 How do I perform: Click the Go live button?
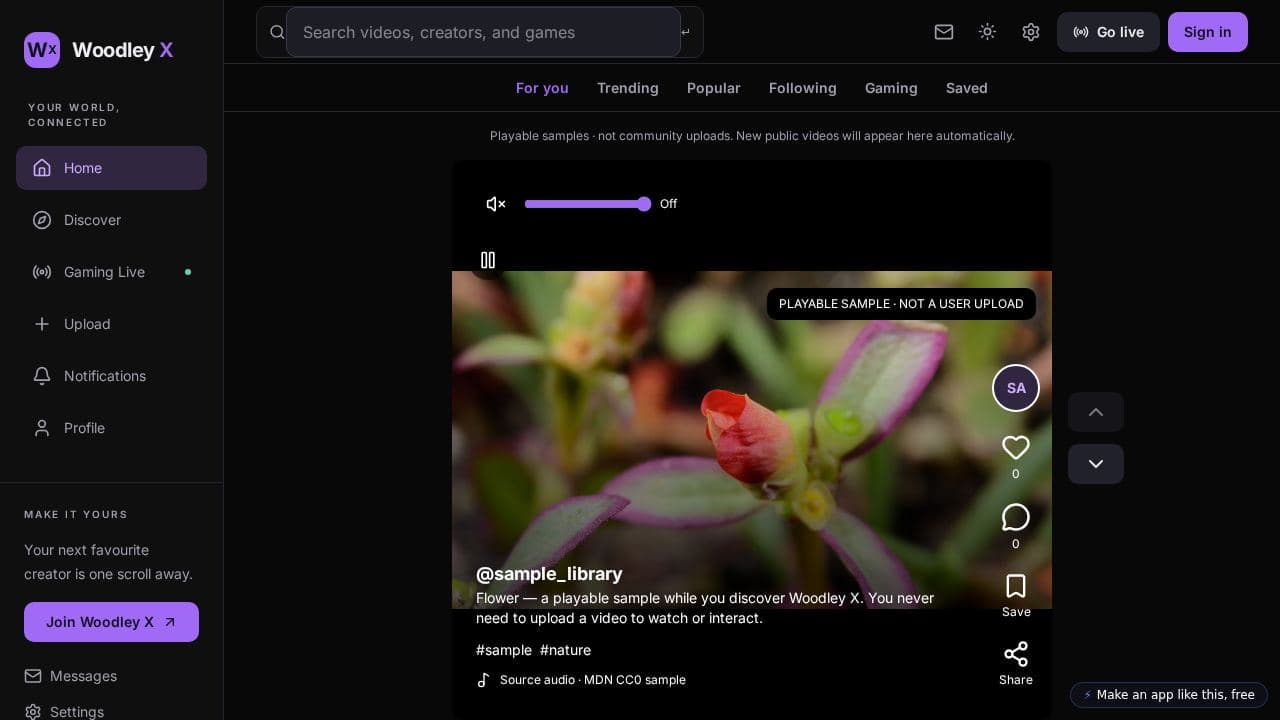coord(1108,32)
